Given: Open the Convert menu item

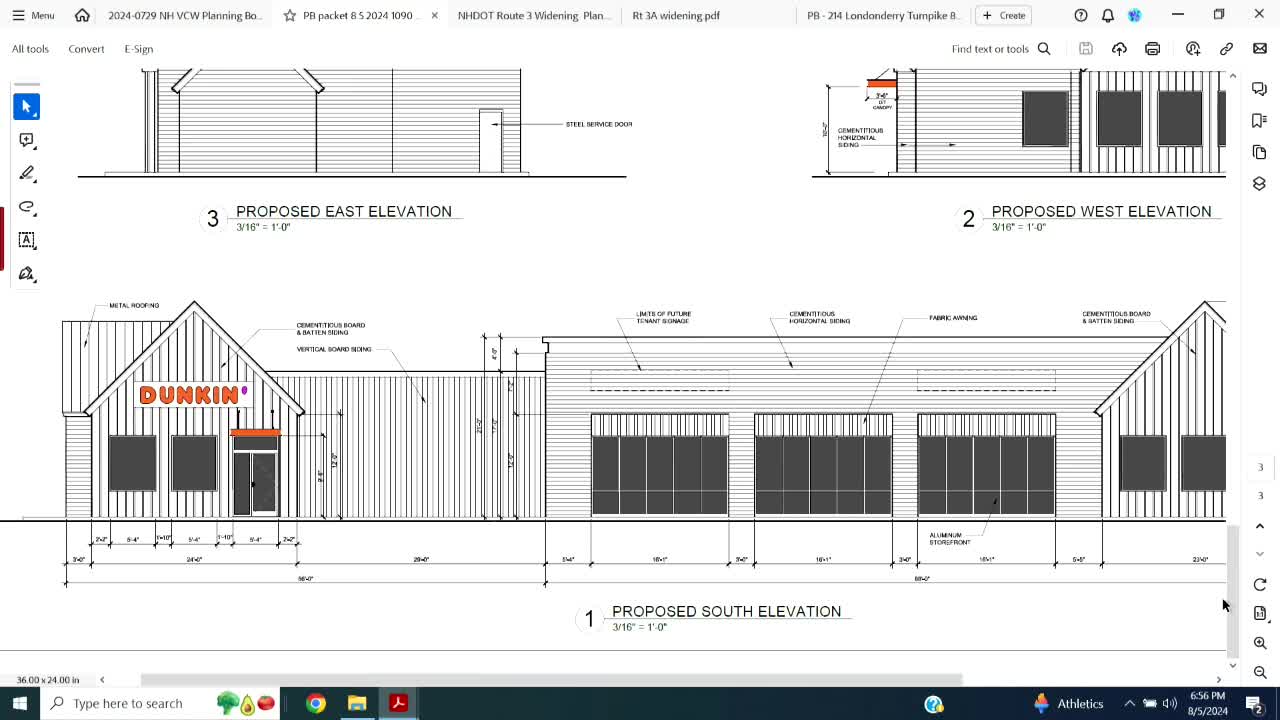Looking at the screenshot, I should tap(86, 49).
